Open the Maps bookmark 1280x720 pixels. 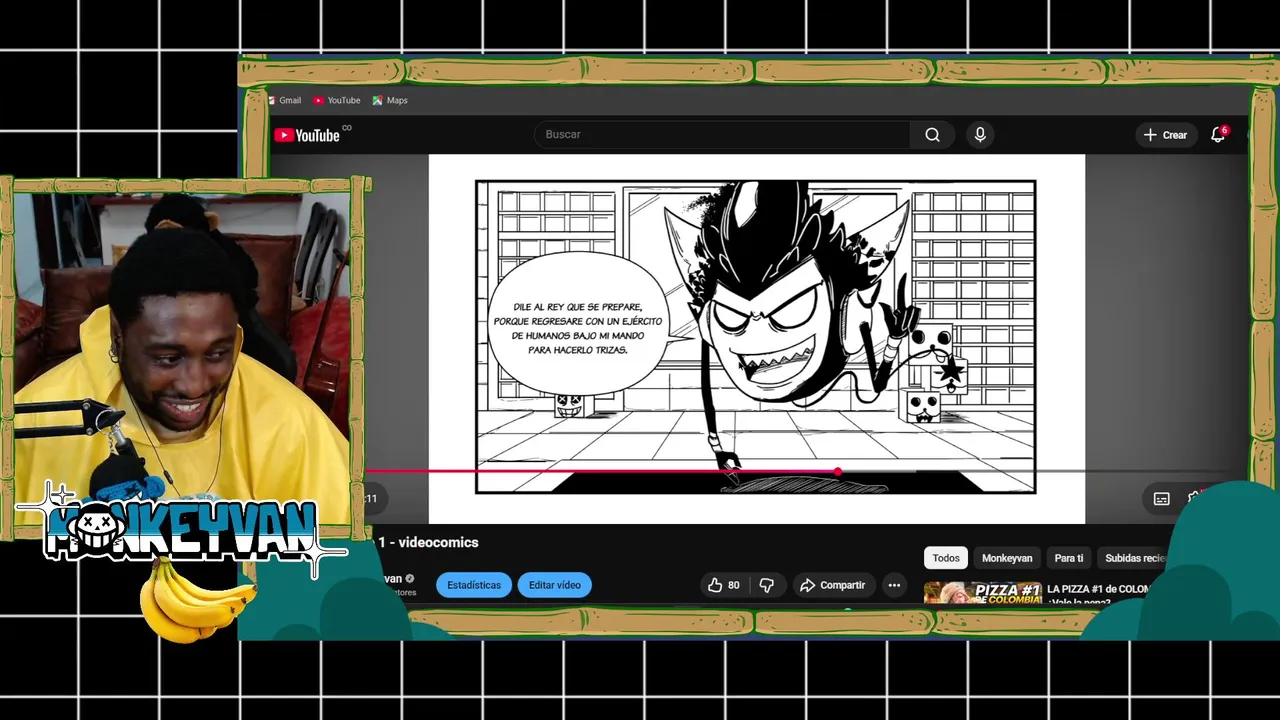pyautogui.click(x=390, y=100)
